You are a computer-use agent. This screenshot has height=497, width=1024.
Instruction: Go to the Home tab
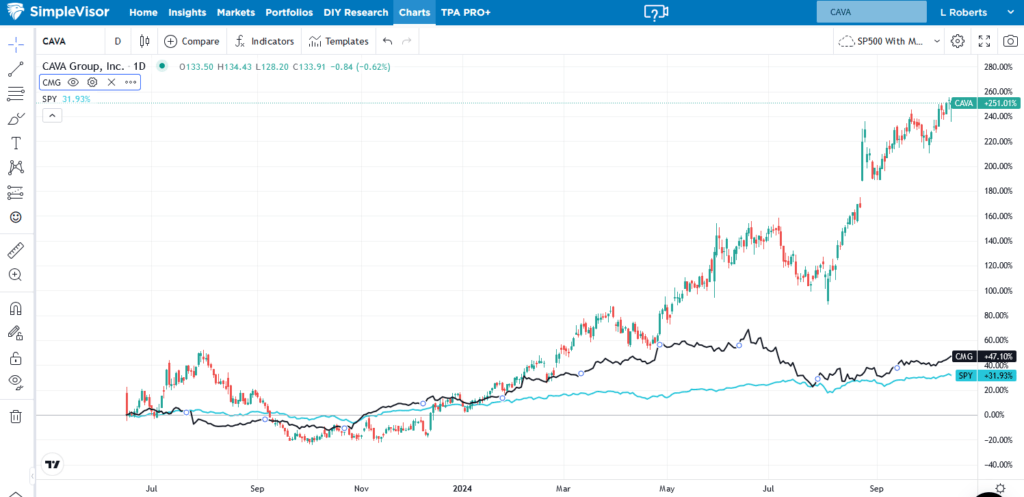pyautogui.click(x=143, y=12)
